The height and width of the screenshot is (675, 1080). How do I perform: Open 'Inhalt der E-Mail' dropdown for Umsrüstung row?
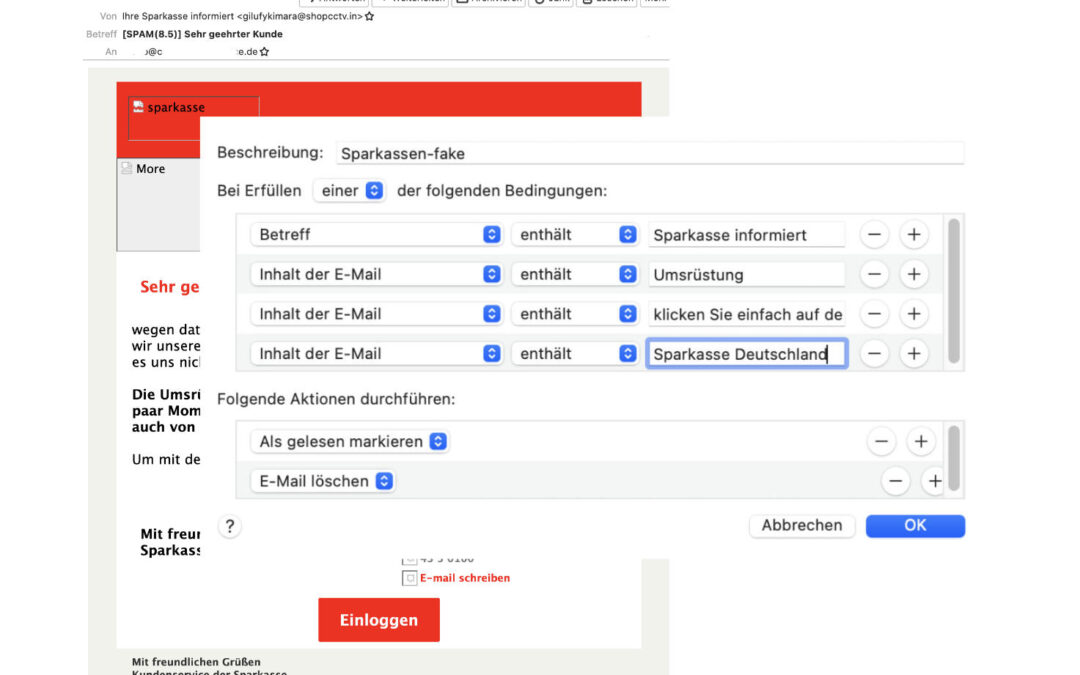[376, 274]
